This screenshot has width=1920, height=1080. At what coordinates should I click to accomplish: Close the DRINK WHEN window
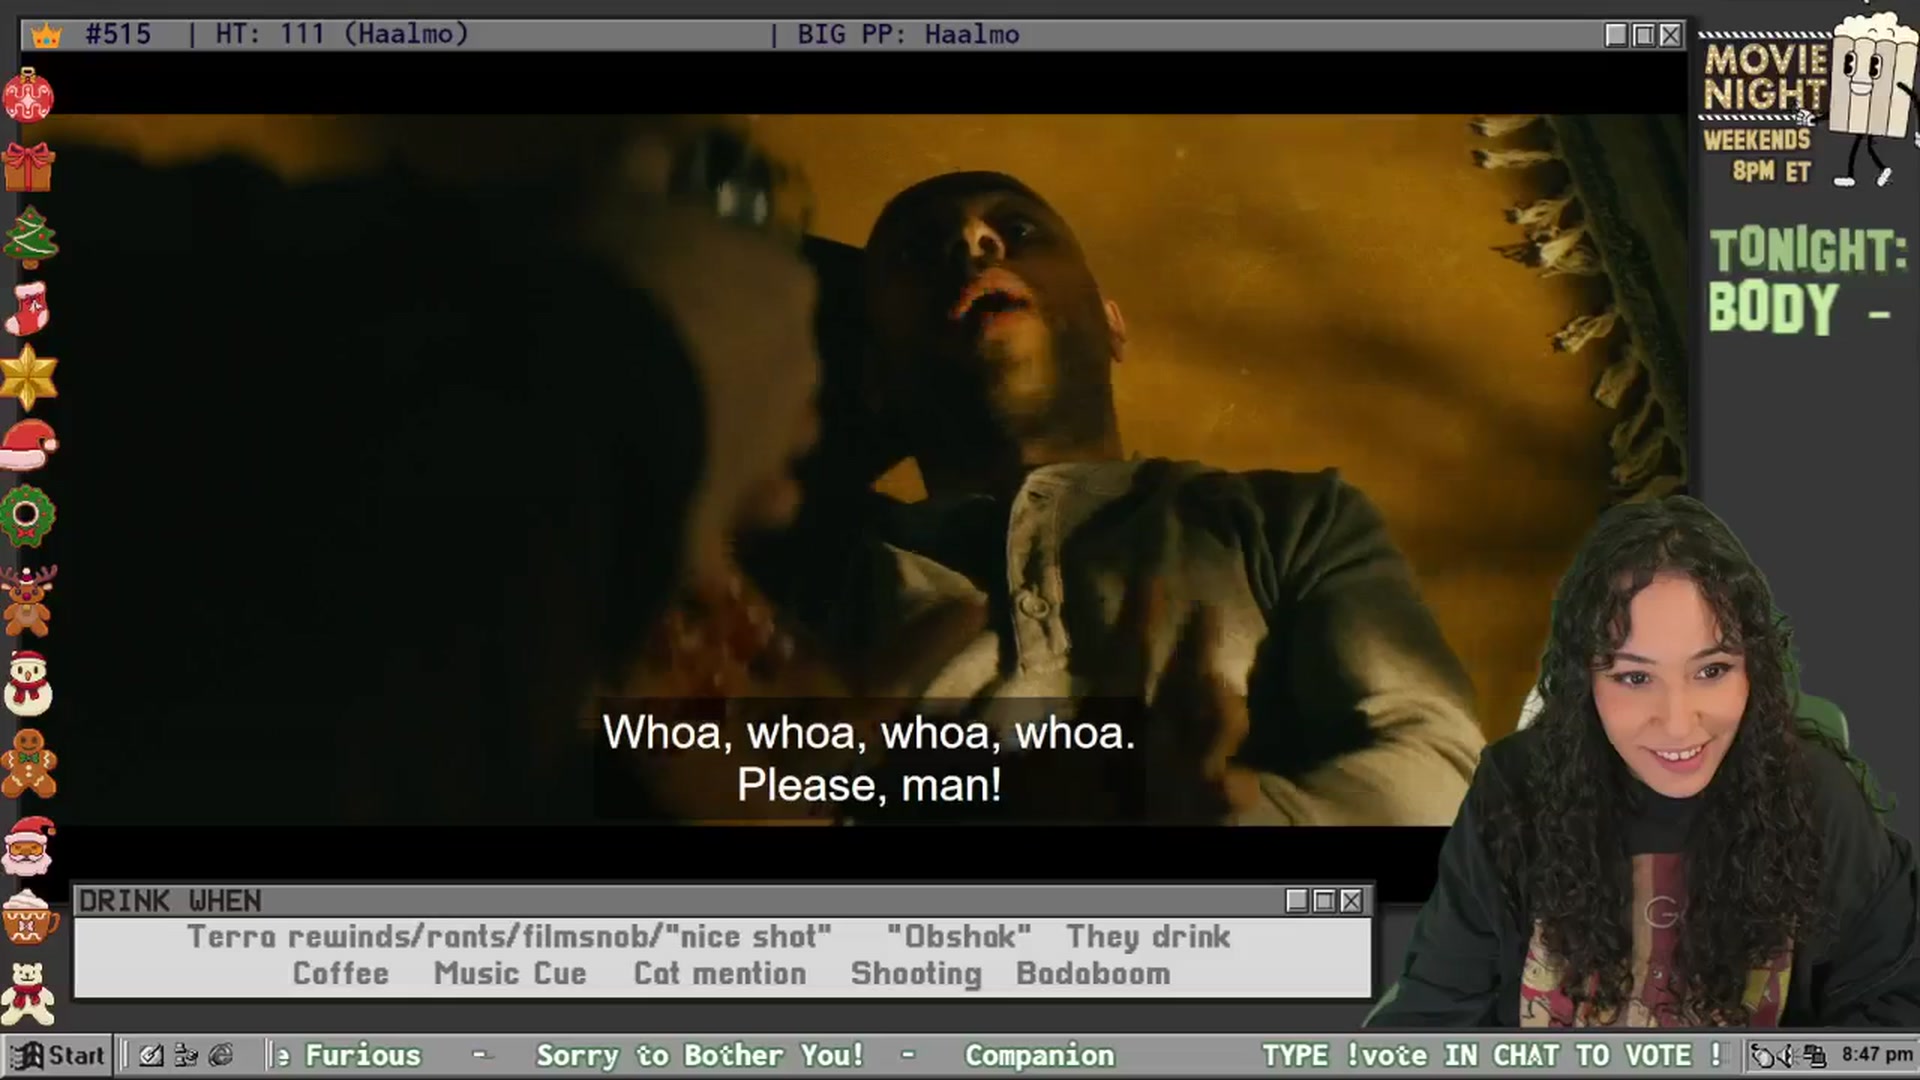[1351, 901]
